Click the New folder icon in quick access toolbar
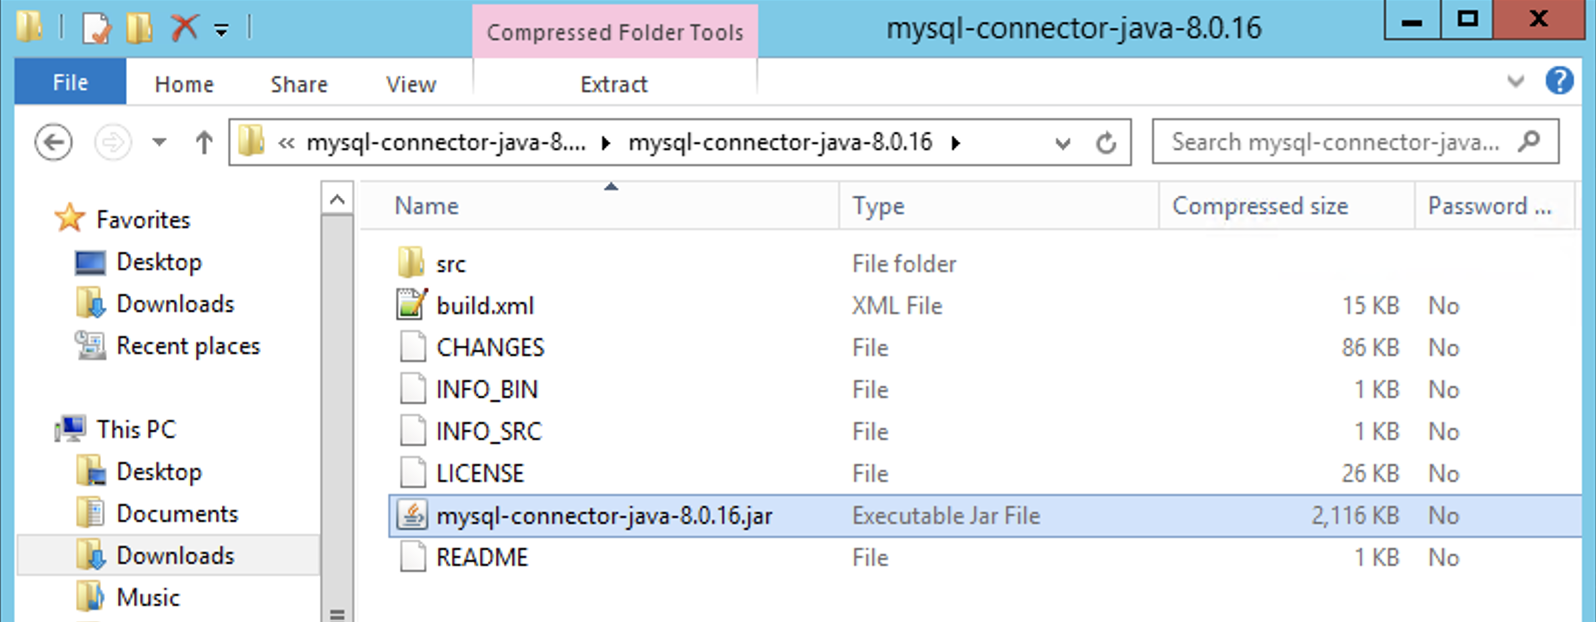The width and height of the screenshot is (1596, 622). (139, 28)
